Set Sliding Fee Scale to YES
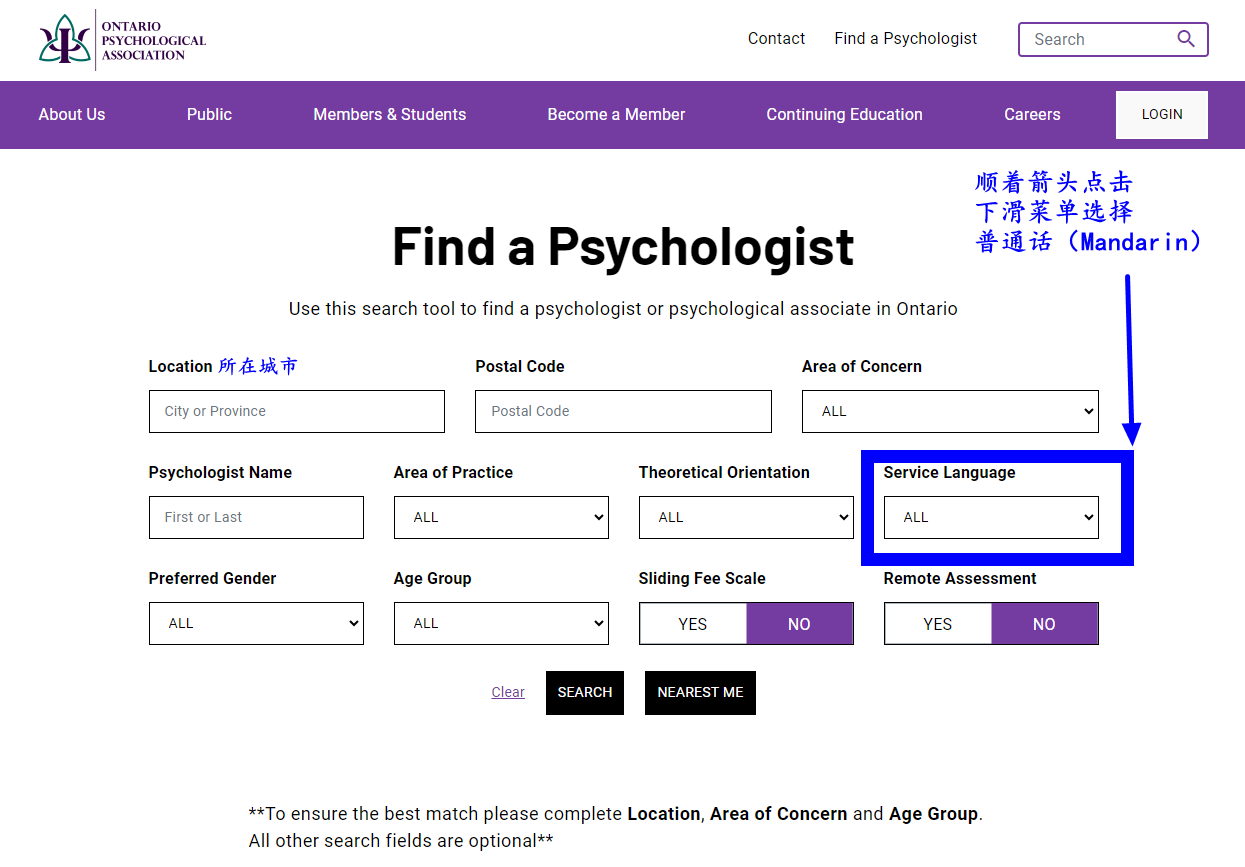The width and height of the screenshot is (1245, 867). tap(692, 624)
